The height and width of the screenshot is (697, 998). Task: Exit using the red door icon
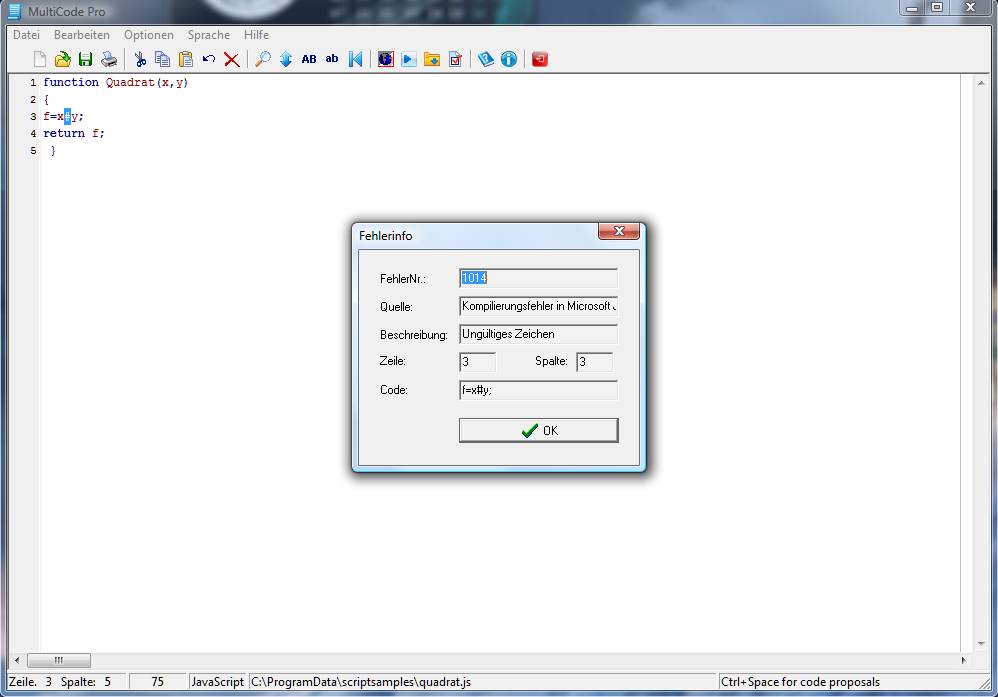540,59
